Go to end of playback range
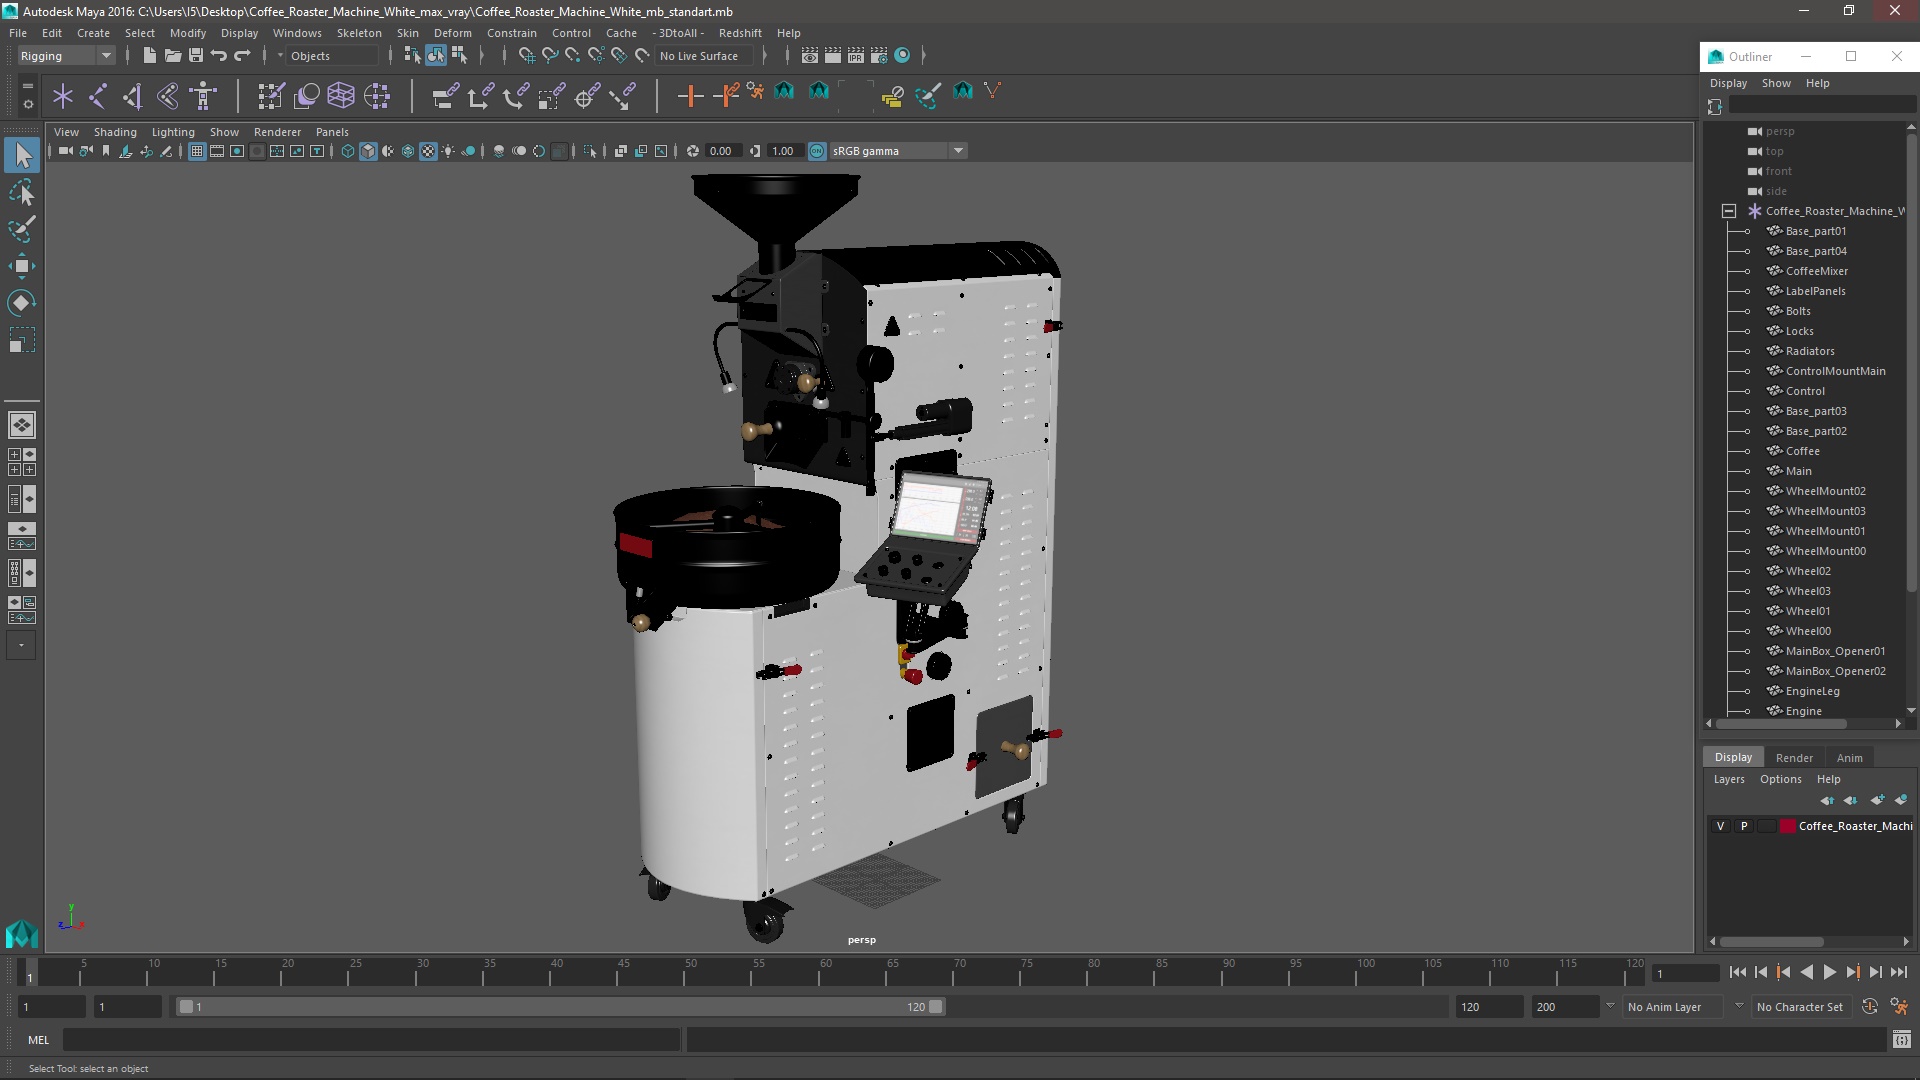The height and width of the screenshot is (1080, 1920). (x=1898, y=972)
